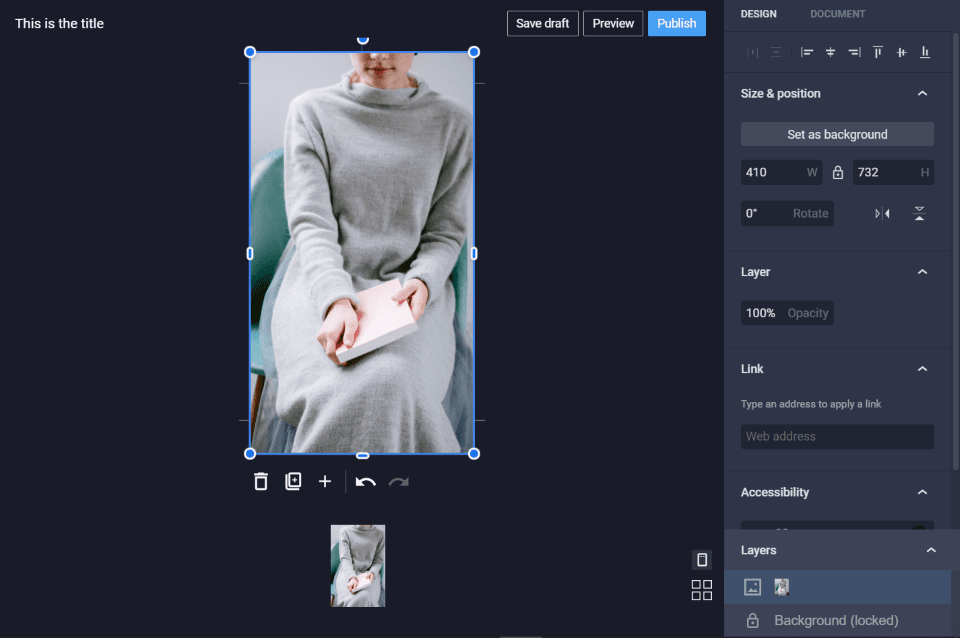Undo the last action
Image resolution: width=960 pixels, height=638 pixels.
366,482
